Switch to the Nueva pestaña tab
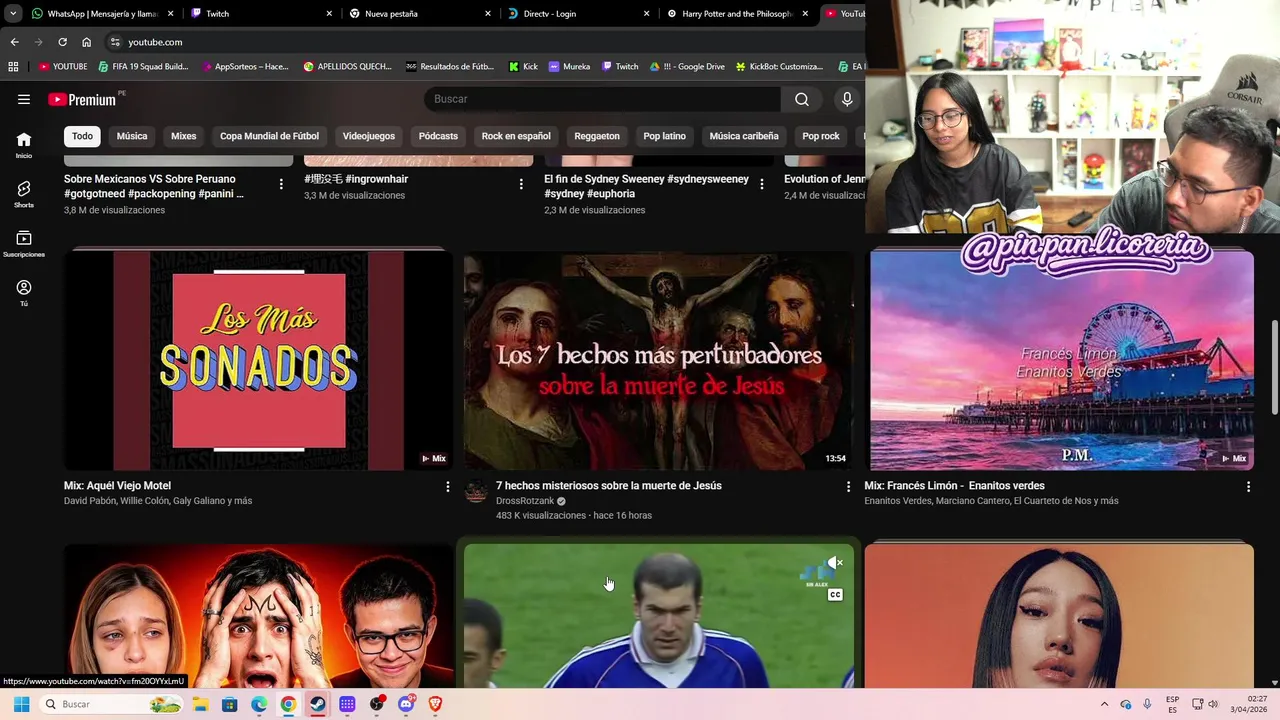The width and height of the screenshot is (1280, 720). pyautogui.click(x=420, y=14)
